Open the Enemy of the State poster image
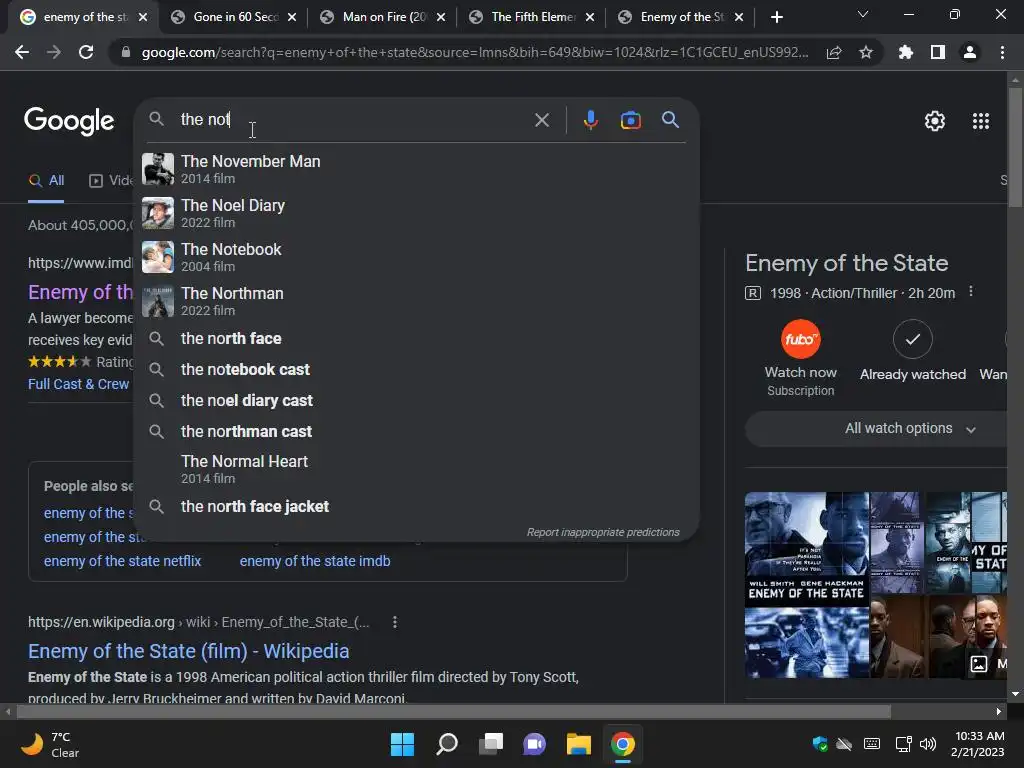 click(807, 549)
